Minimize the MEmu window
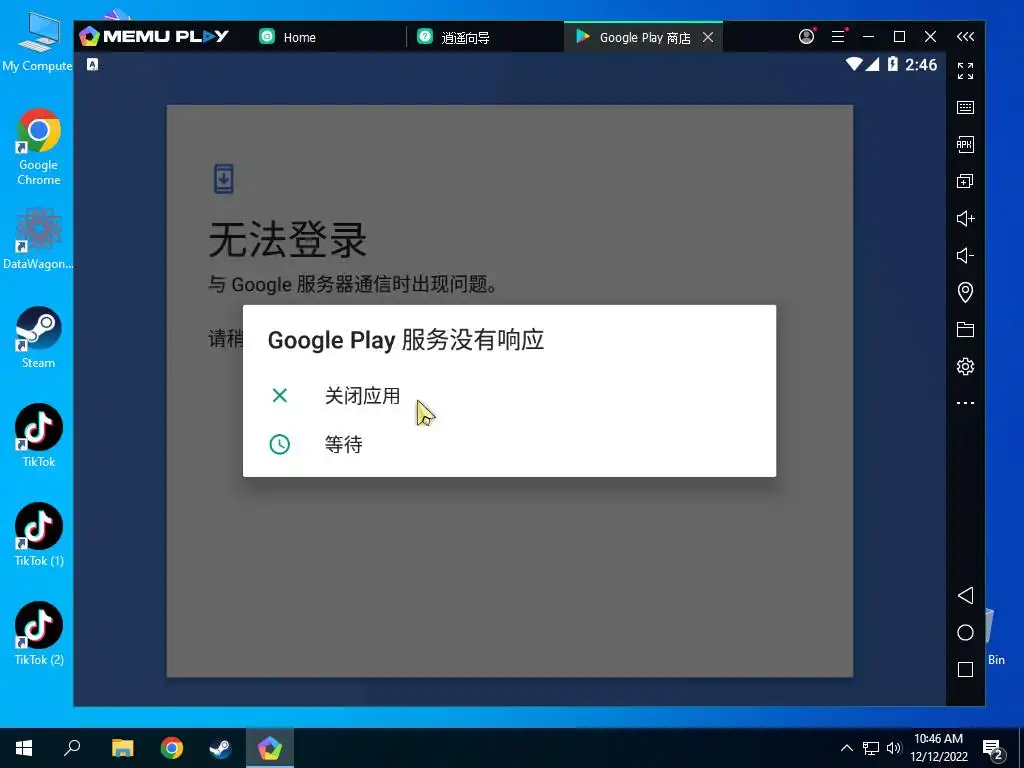The width and height of the screenshot is (1024, 768). 869,37
